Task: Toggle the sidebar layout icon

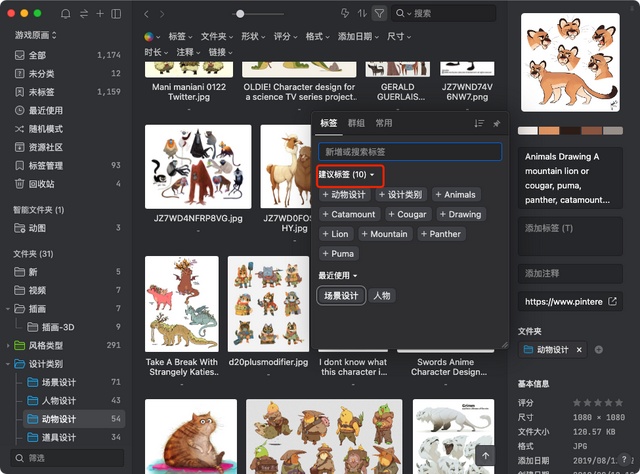Action: [116, 13]
